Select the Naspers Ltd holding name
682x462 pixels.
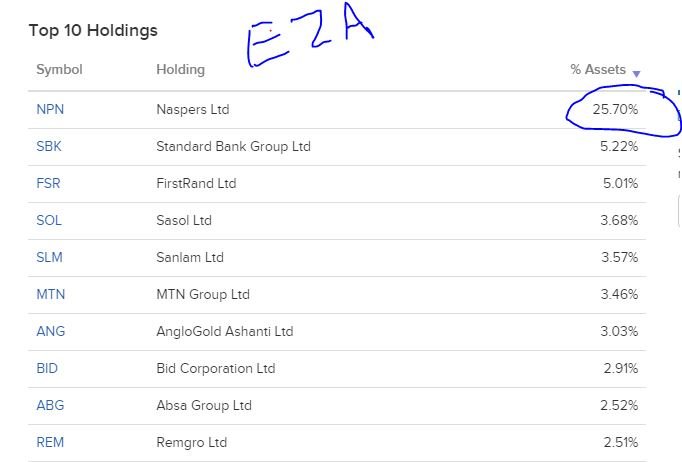pyautogui.click(x=193, y=109)
